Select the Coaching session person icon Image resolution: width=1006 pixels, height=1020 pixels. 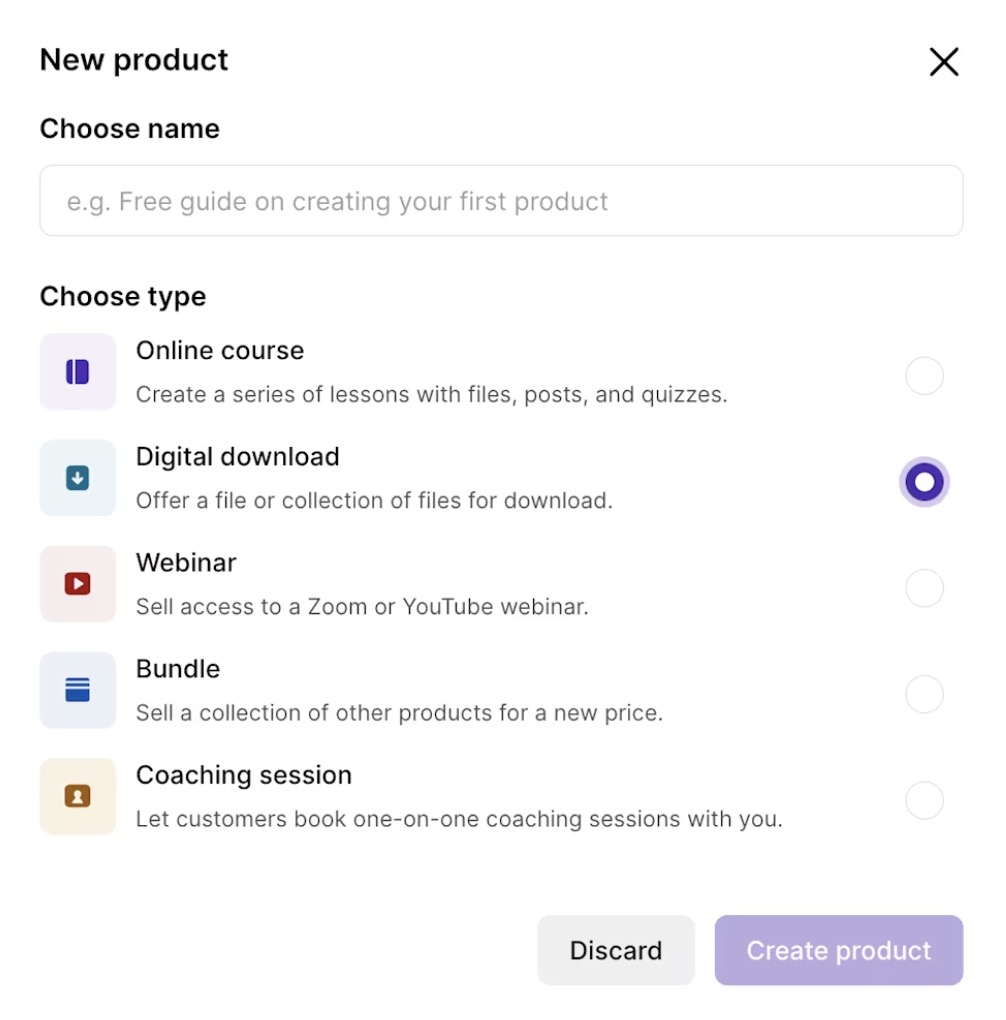coord(77,796)
